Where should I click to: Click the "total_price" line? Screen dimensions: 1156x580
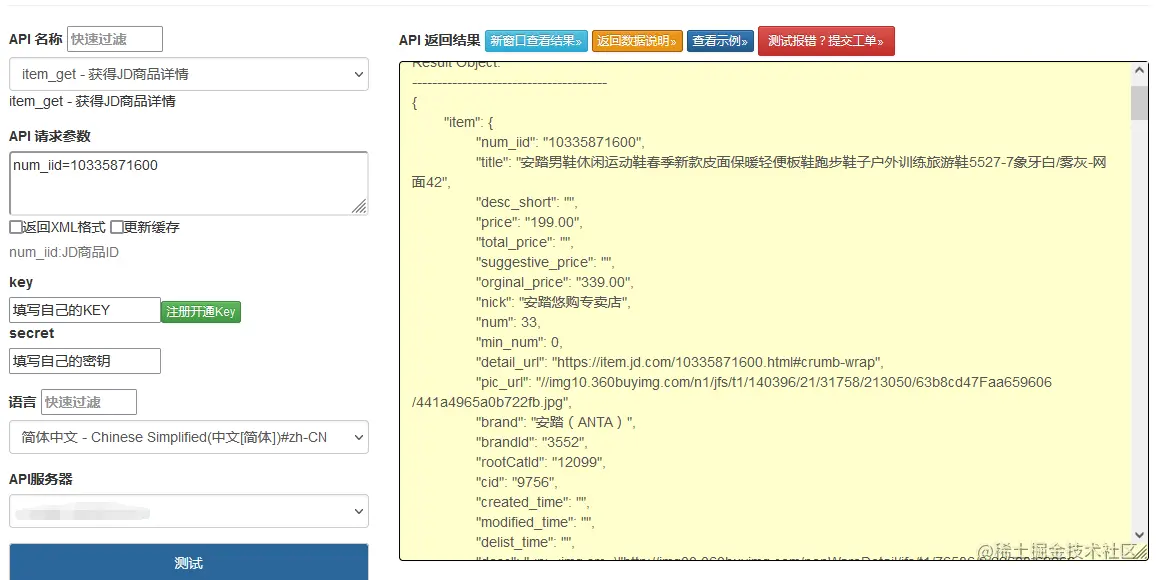click(524, 242)
